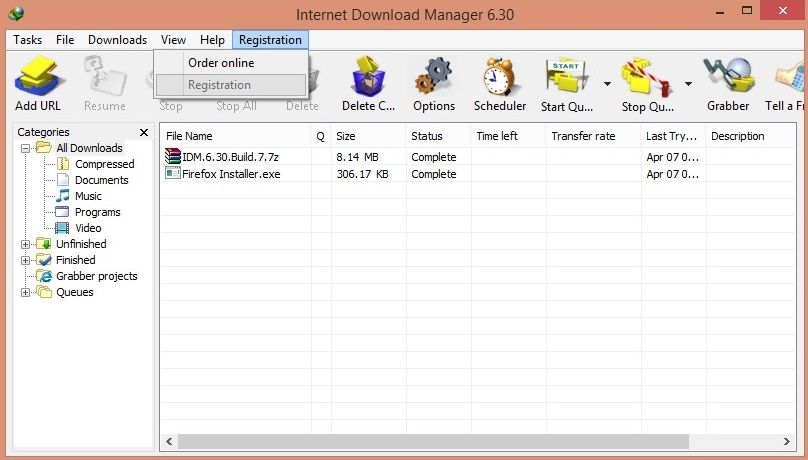Click the Music note category icon
The image size is (808, 460).
[x=63, y=196]
